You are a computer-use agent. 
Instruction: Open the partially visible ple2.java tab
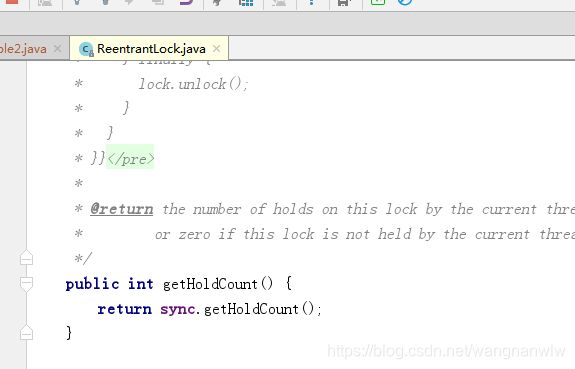23,49
